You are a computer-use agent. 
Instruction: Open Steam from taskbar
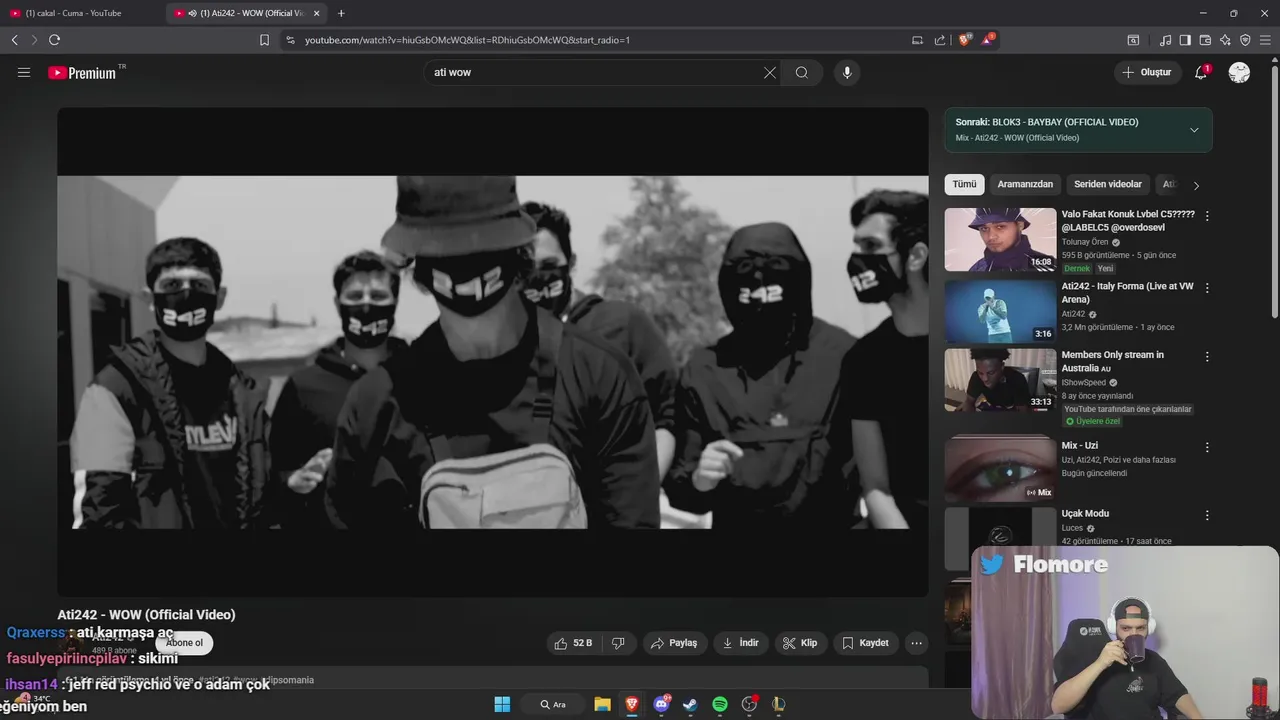tap(690, 704)
